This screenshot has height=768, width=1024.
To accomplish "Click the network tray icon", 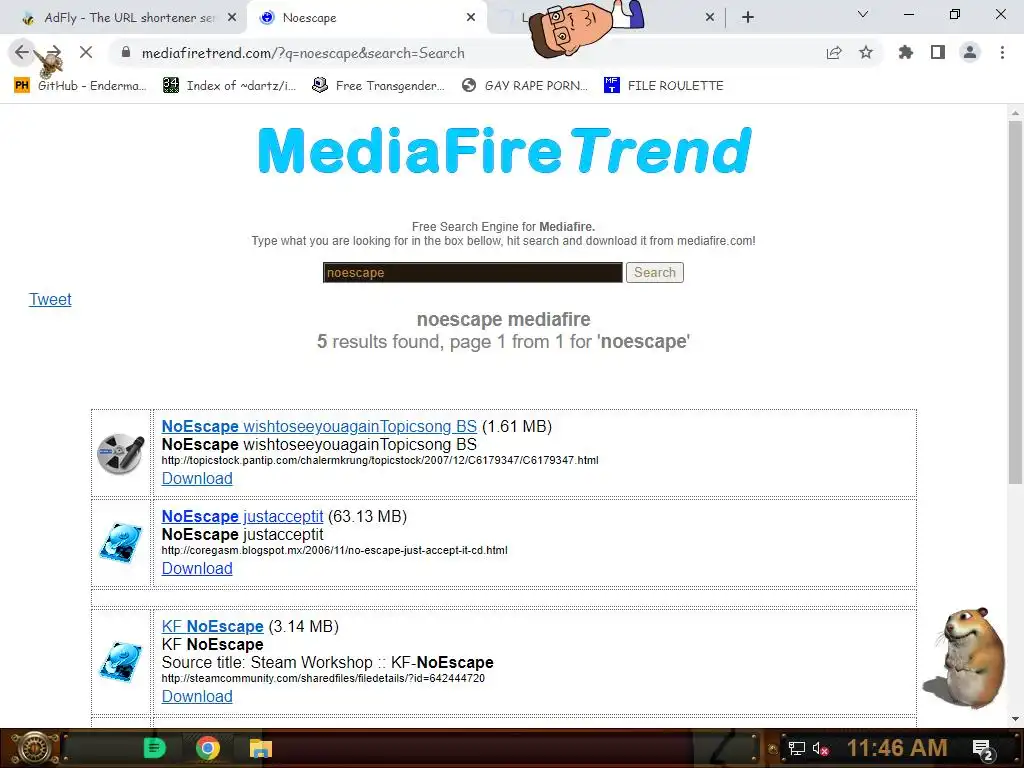I will pos(797,748).
